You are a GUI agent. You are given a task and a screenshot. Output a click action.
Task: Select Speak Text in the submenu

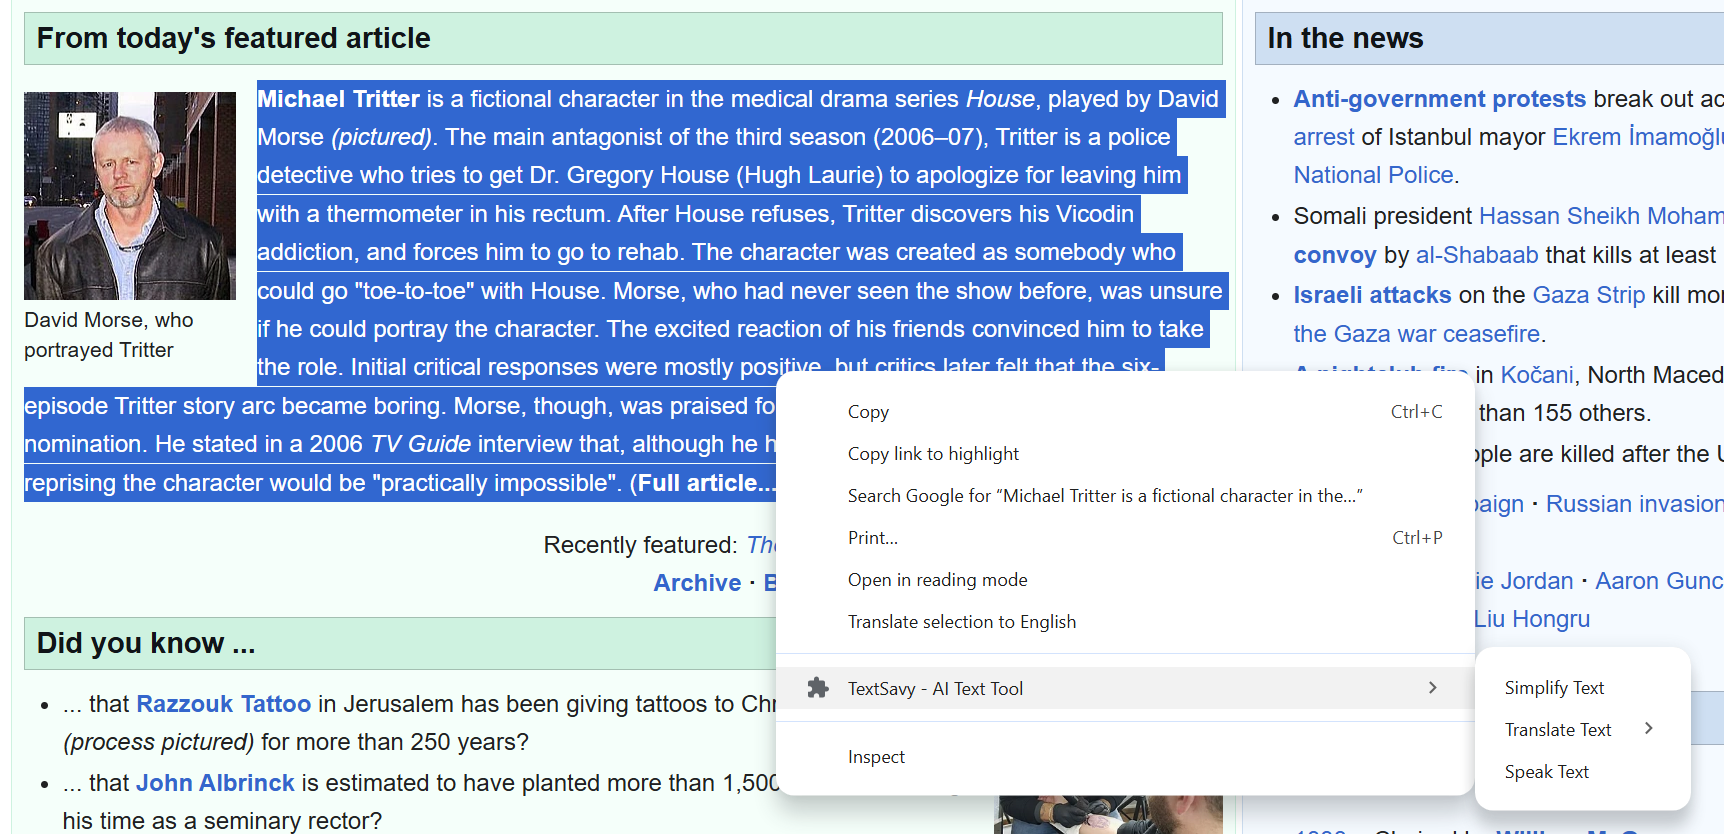coord(1582,772)
